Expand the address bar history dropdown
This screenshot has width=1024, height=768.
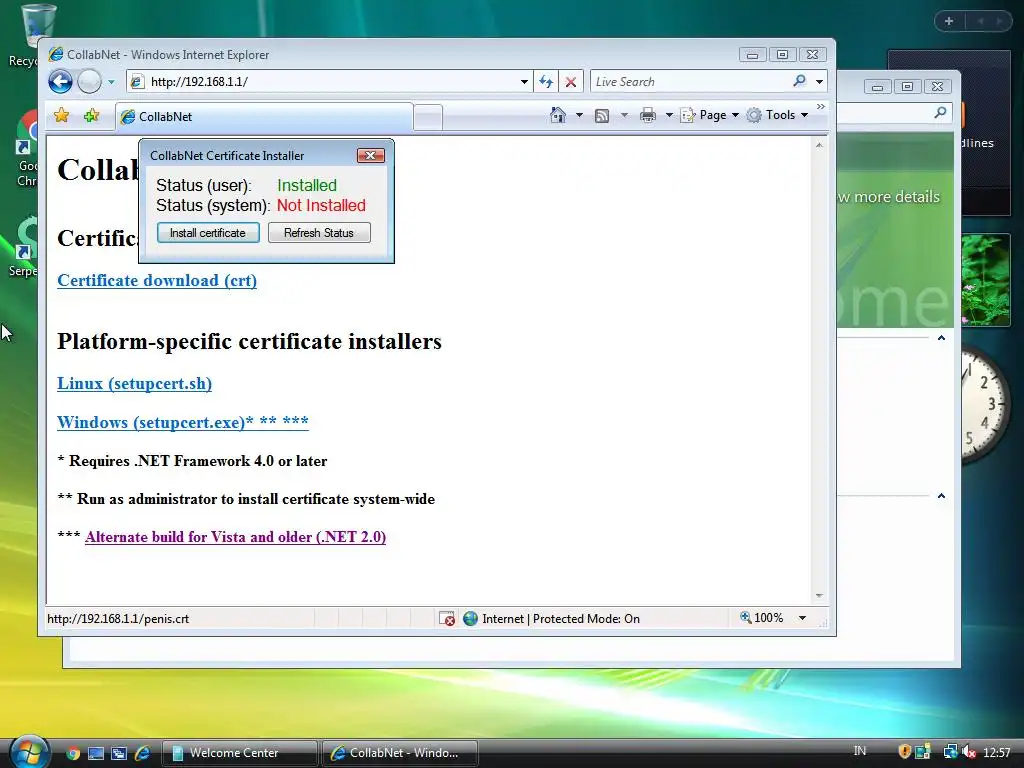pyautogui.click(x=524, y=82)
